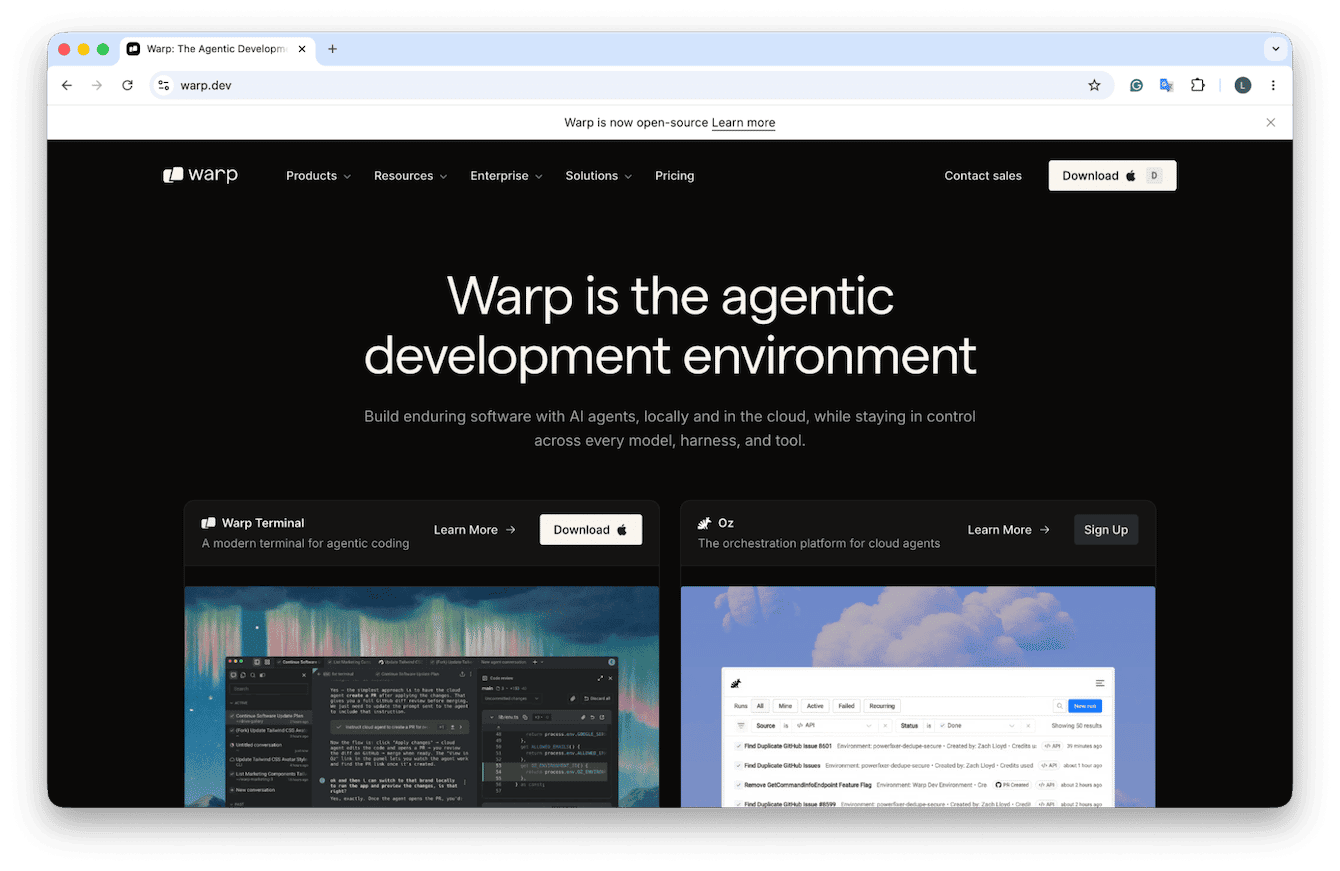1340x871 pixels.
Task: Open the Status Done dropdown in Oz preview
Action: pos(977,725)
